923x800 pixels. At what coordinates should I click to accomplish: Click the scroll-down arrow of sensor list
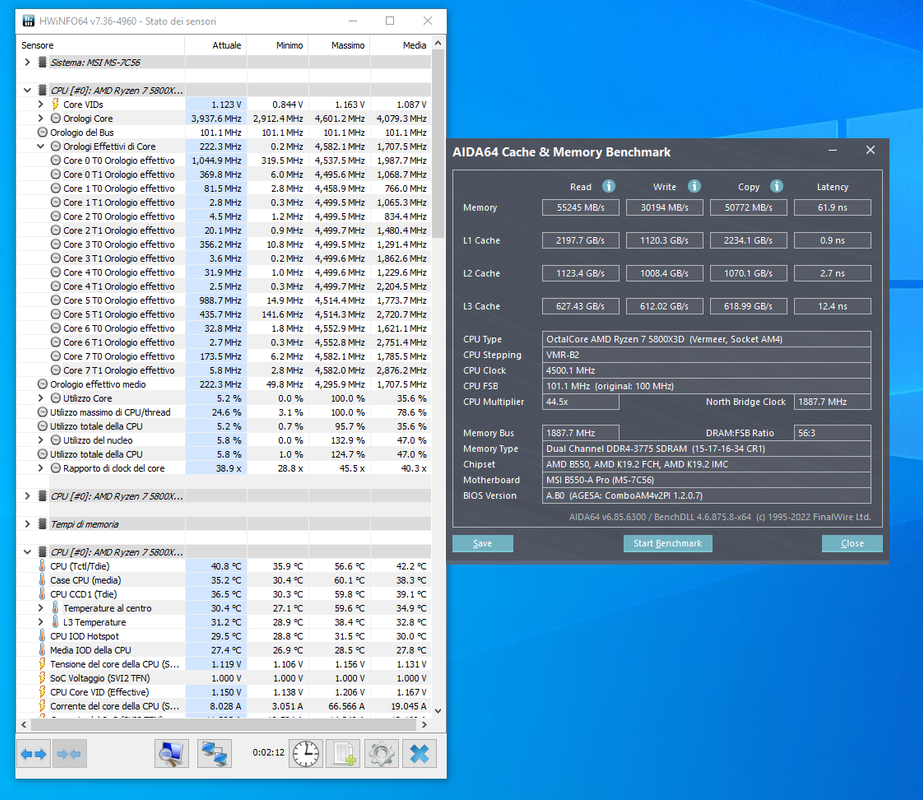[438, 711]
